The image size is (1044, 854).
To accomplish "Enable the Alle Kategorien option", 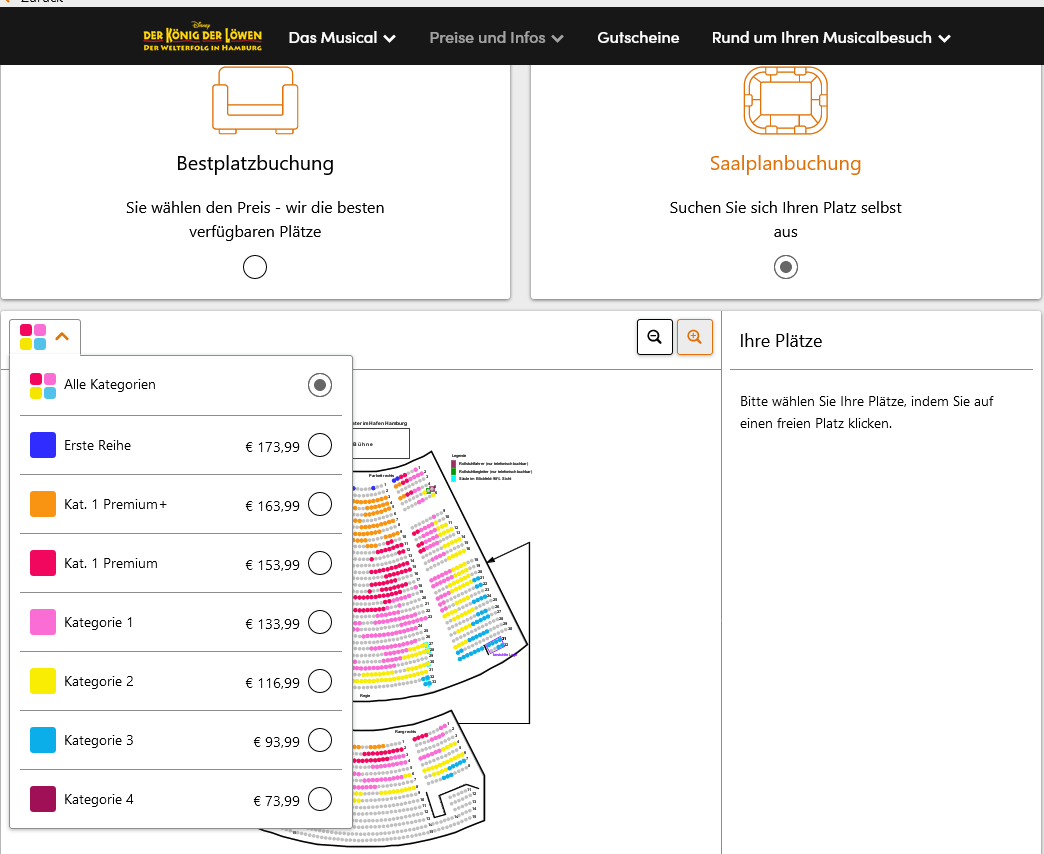I will coord(319,384).
